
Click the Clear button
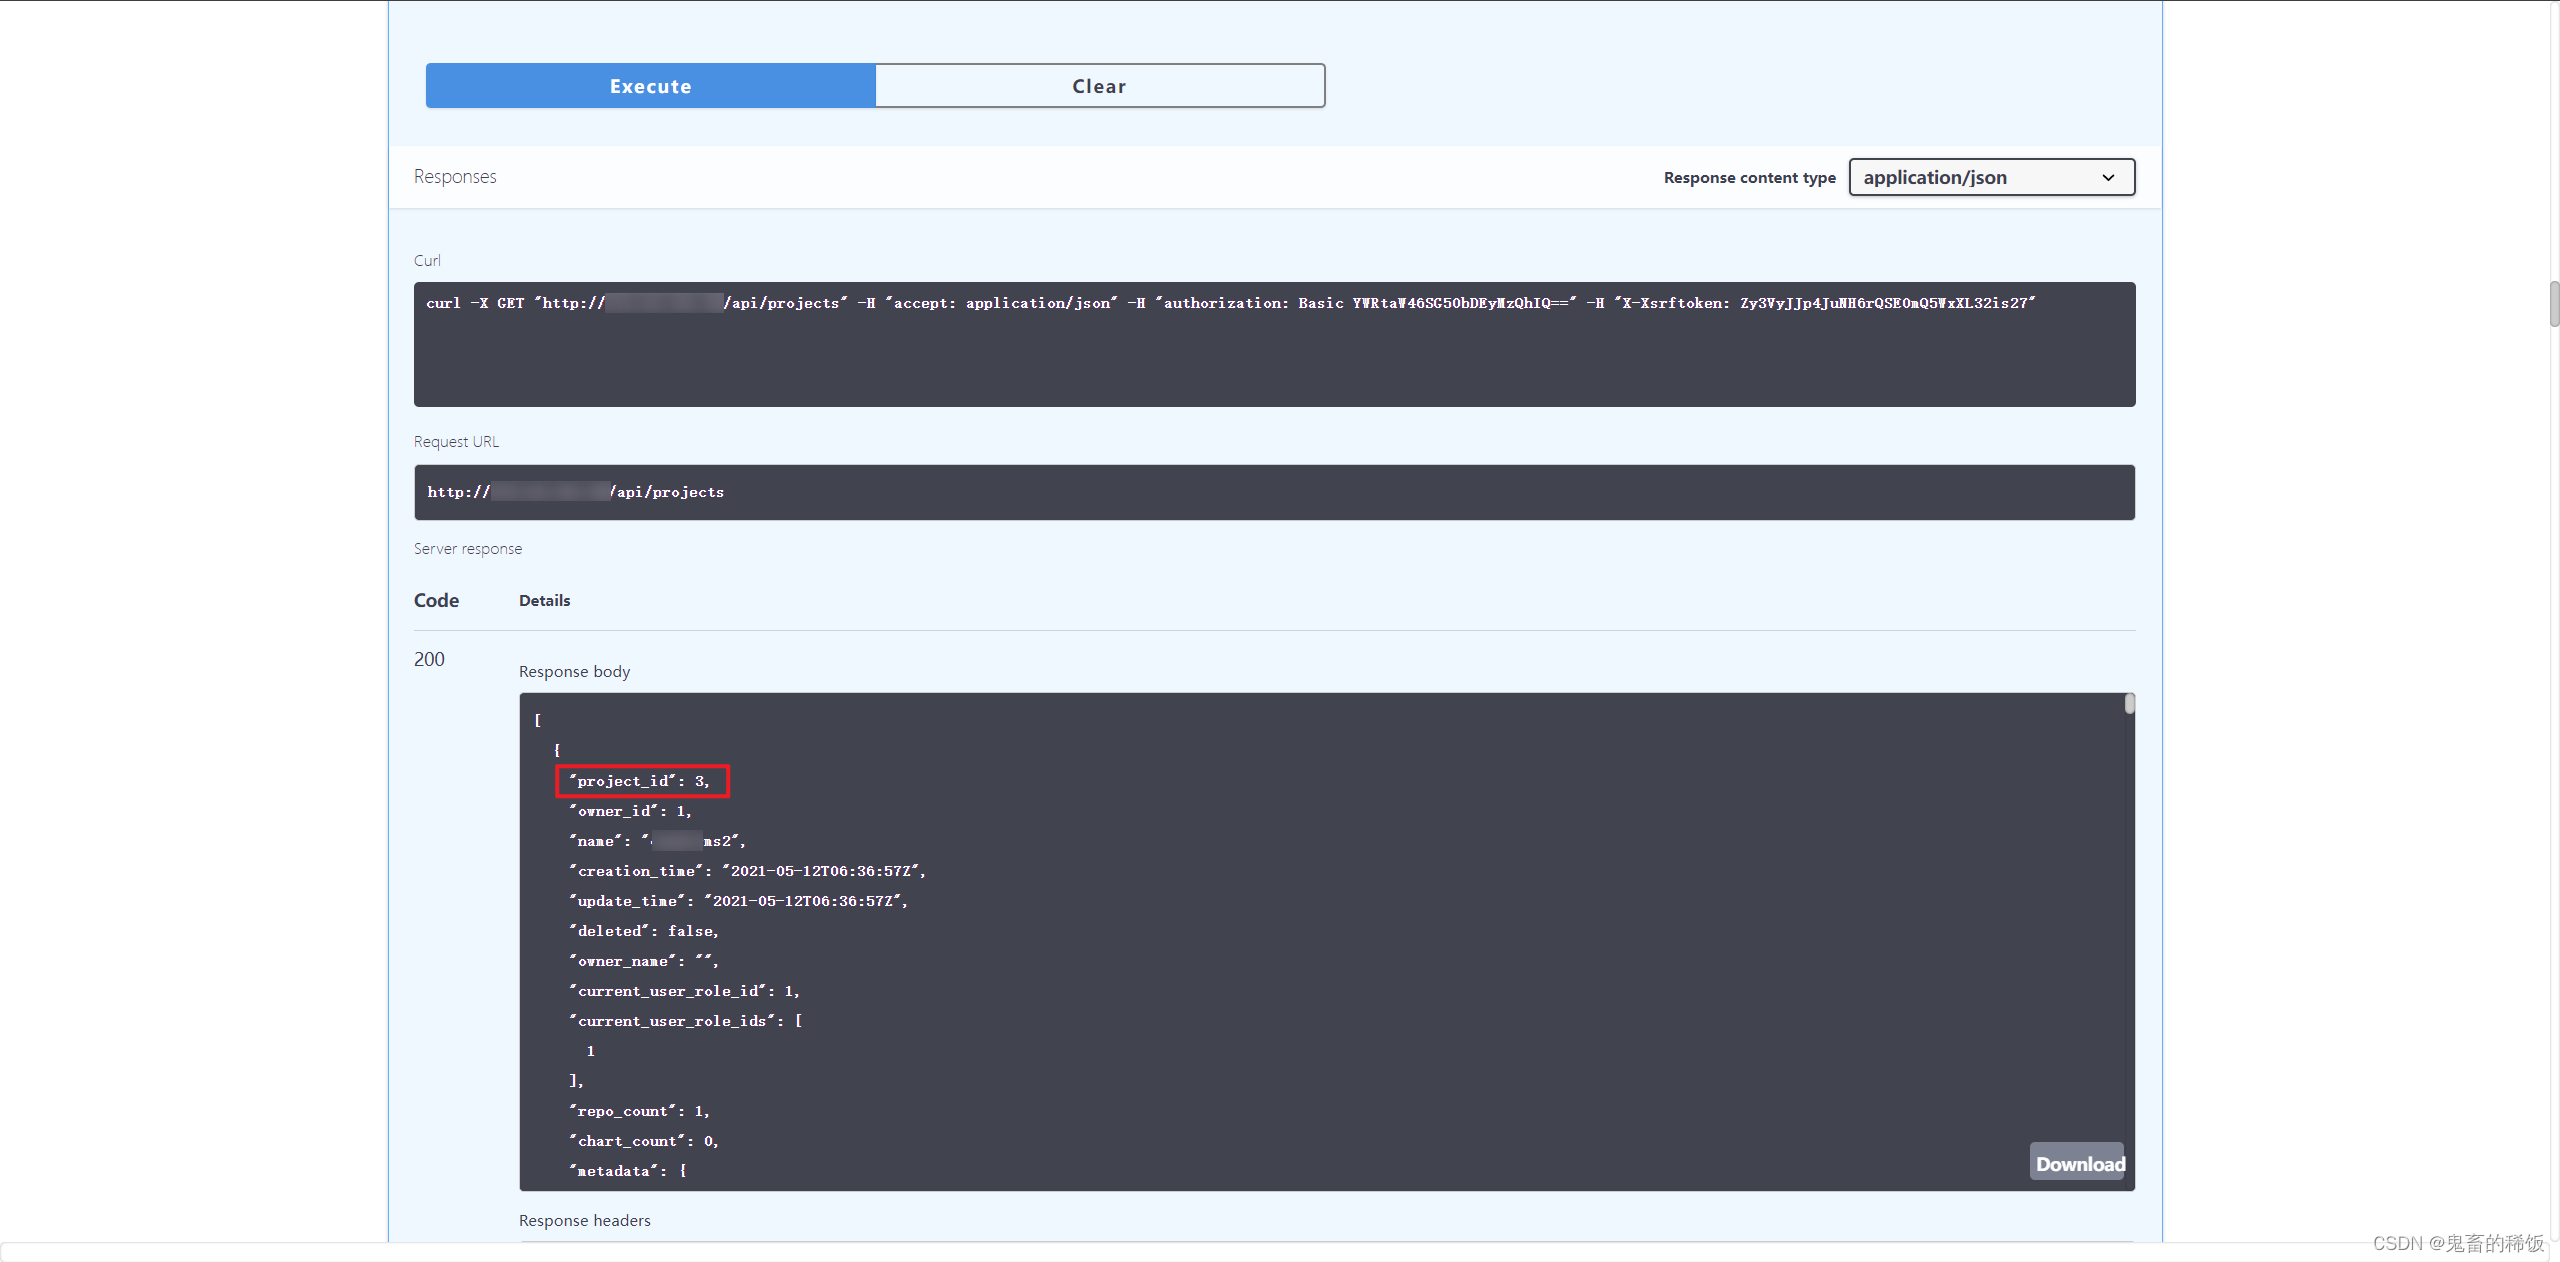click(x=1100, y=86)
